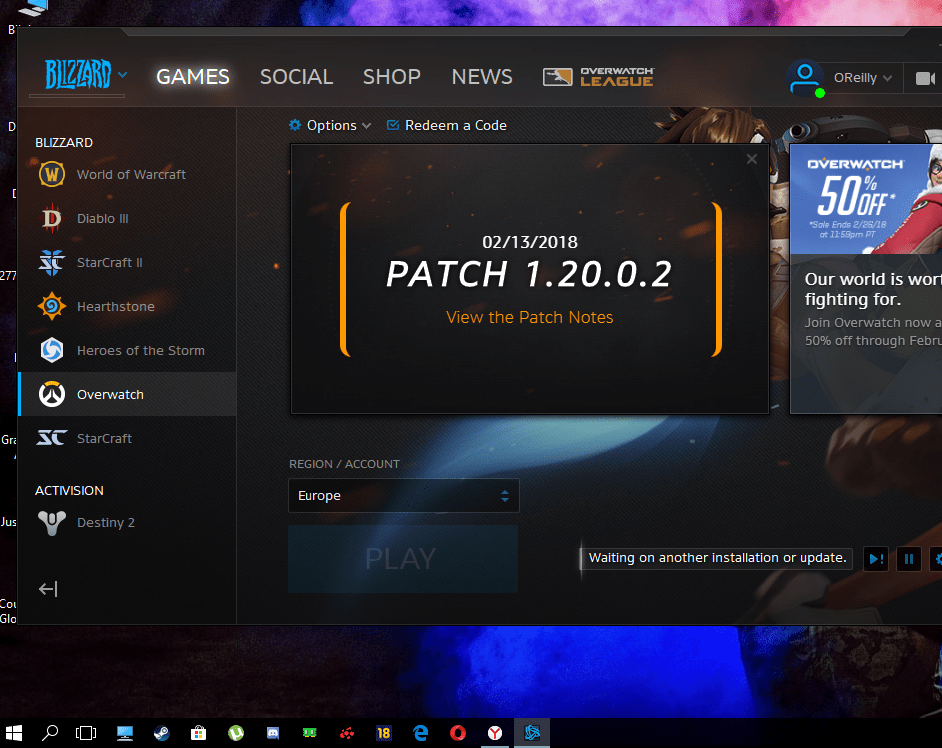942x748 pixels.
Task: Click 'Waiting on another installation' status text
Action: pyautogui.click(x=717, y=558)
